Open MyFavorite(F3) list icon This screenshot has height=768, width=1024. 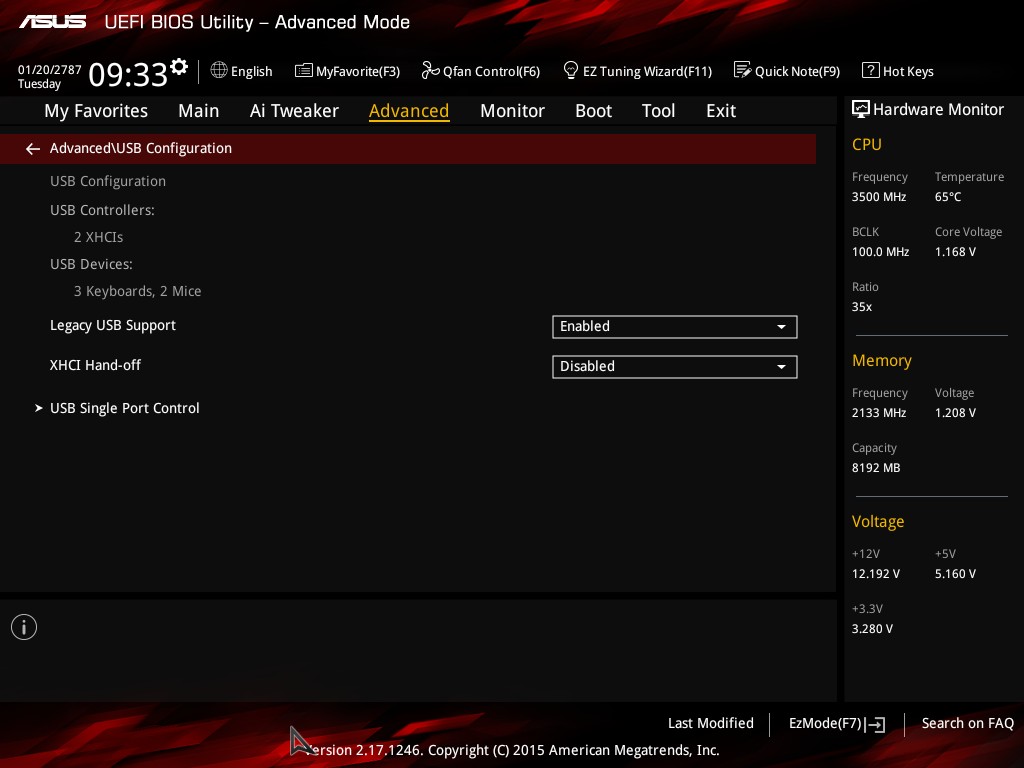(304, 71)
